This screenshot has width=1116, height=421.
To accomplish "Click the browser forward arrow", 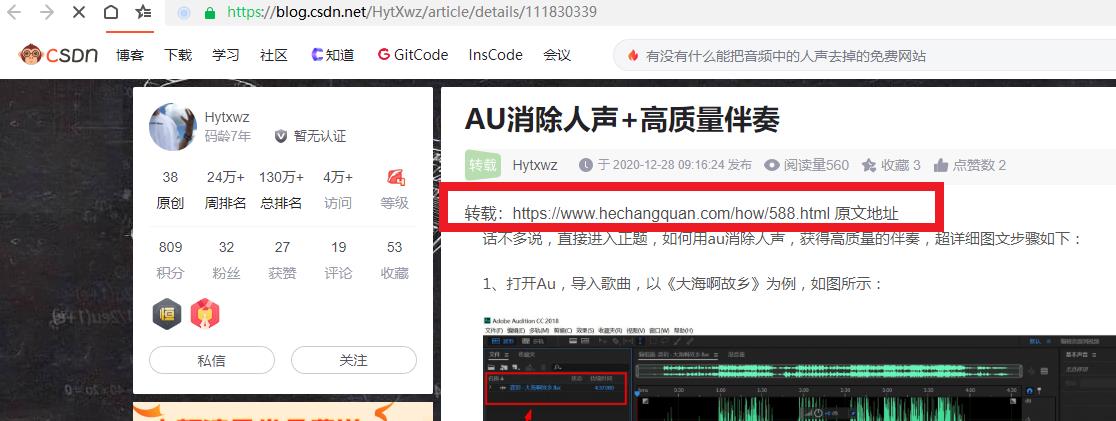I will (46, 12).
